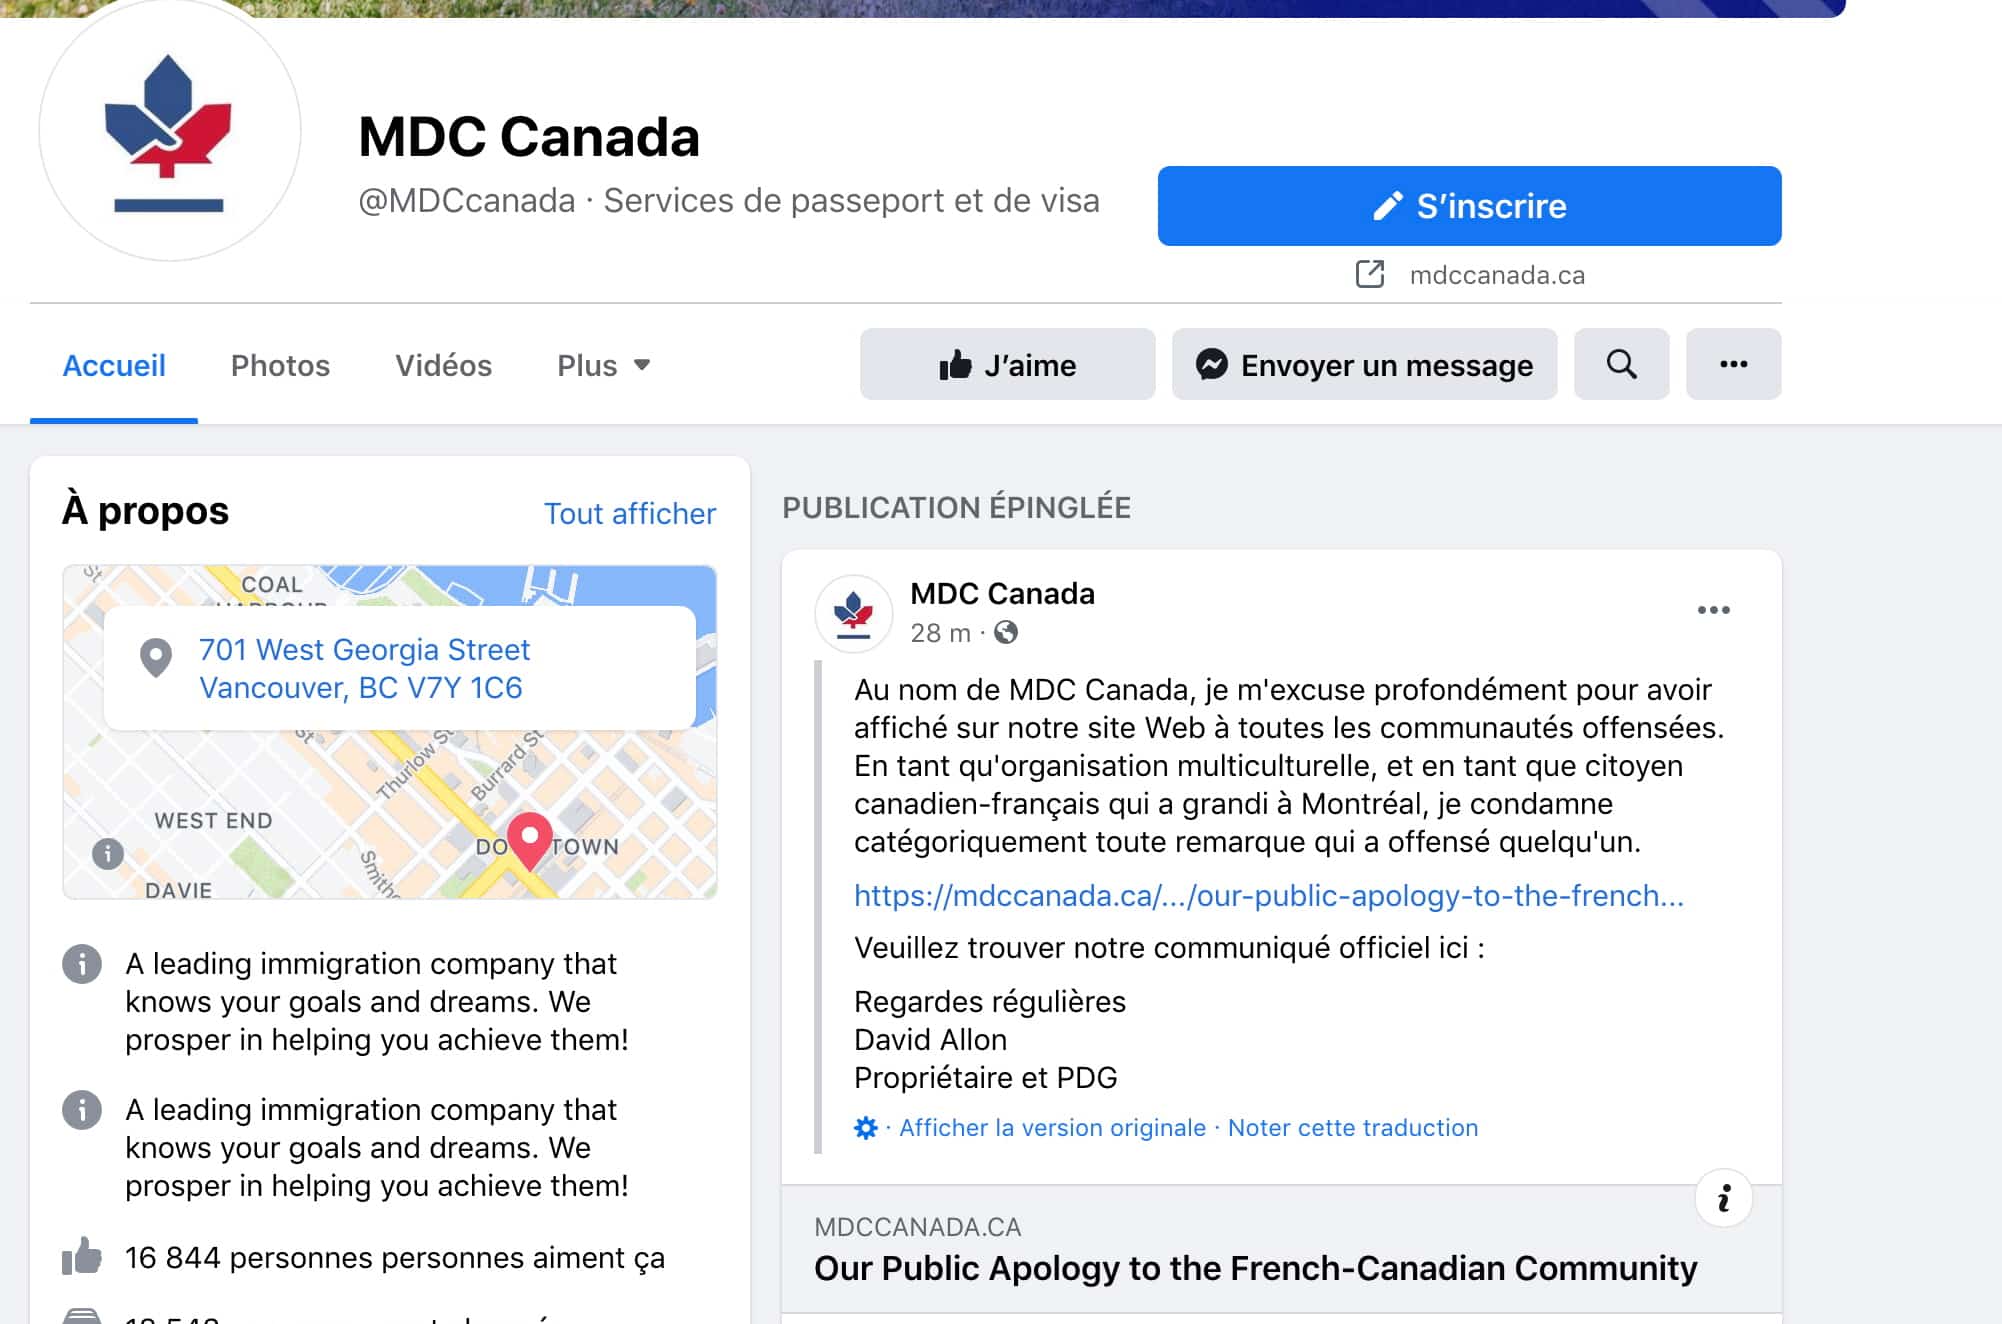Open the Vidéos tab

click(x=443, y=365)
